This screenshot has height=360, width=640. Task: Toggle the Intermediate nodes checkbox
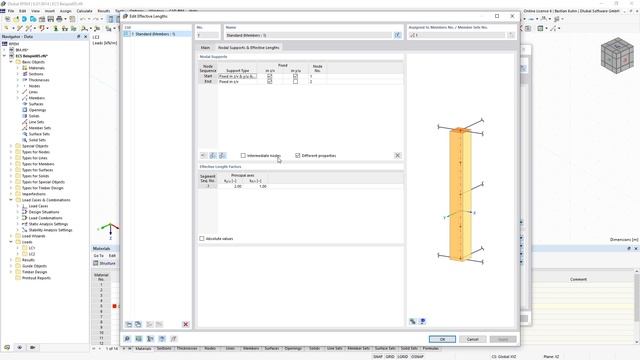243,156
